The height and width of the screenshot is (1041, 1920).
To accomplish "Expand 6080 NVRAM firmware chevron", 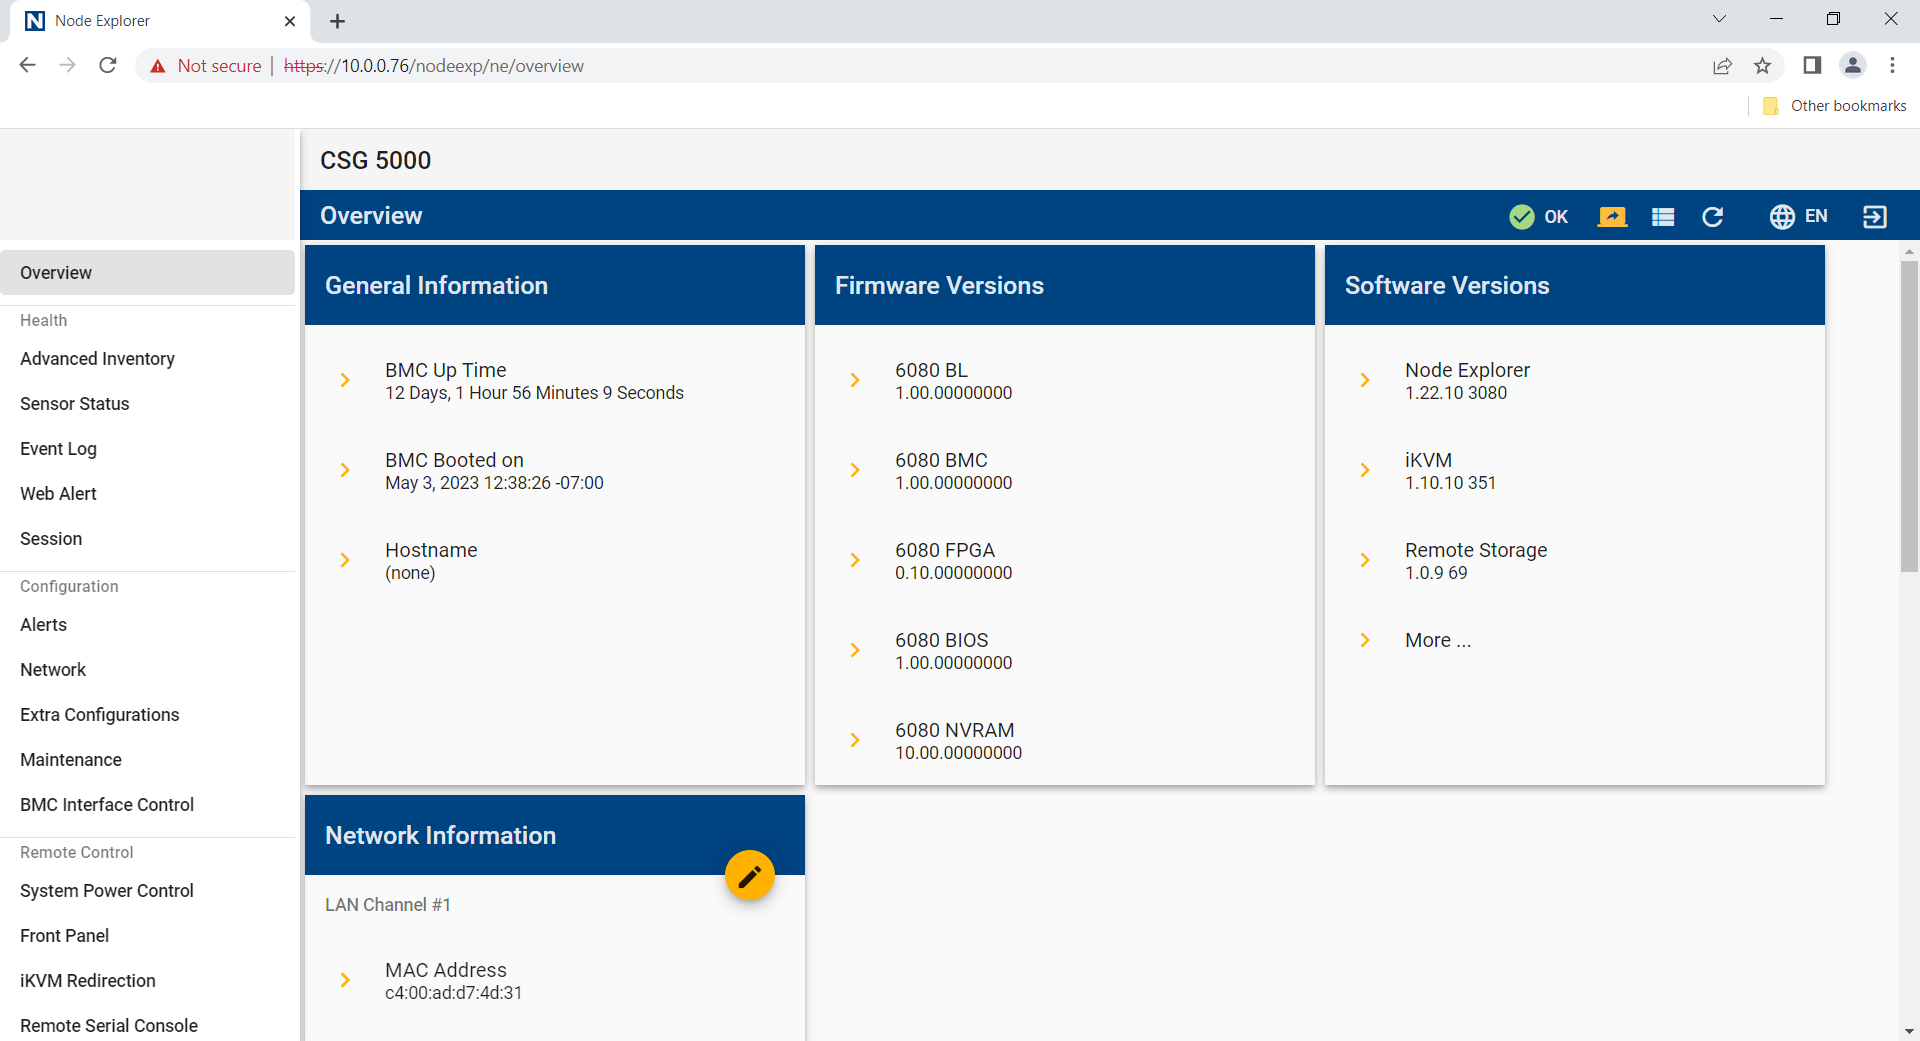I will click(x=855, y=740).
